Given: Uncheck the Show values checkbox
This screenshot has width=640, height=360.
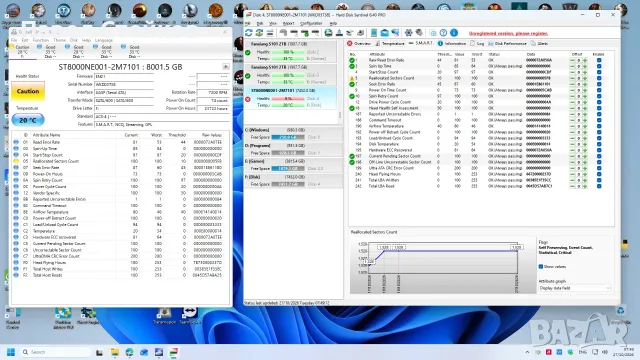Looking at the screenshot, I should coord(541,267).
